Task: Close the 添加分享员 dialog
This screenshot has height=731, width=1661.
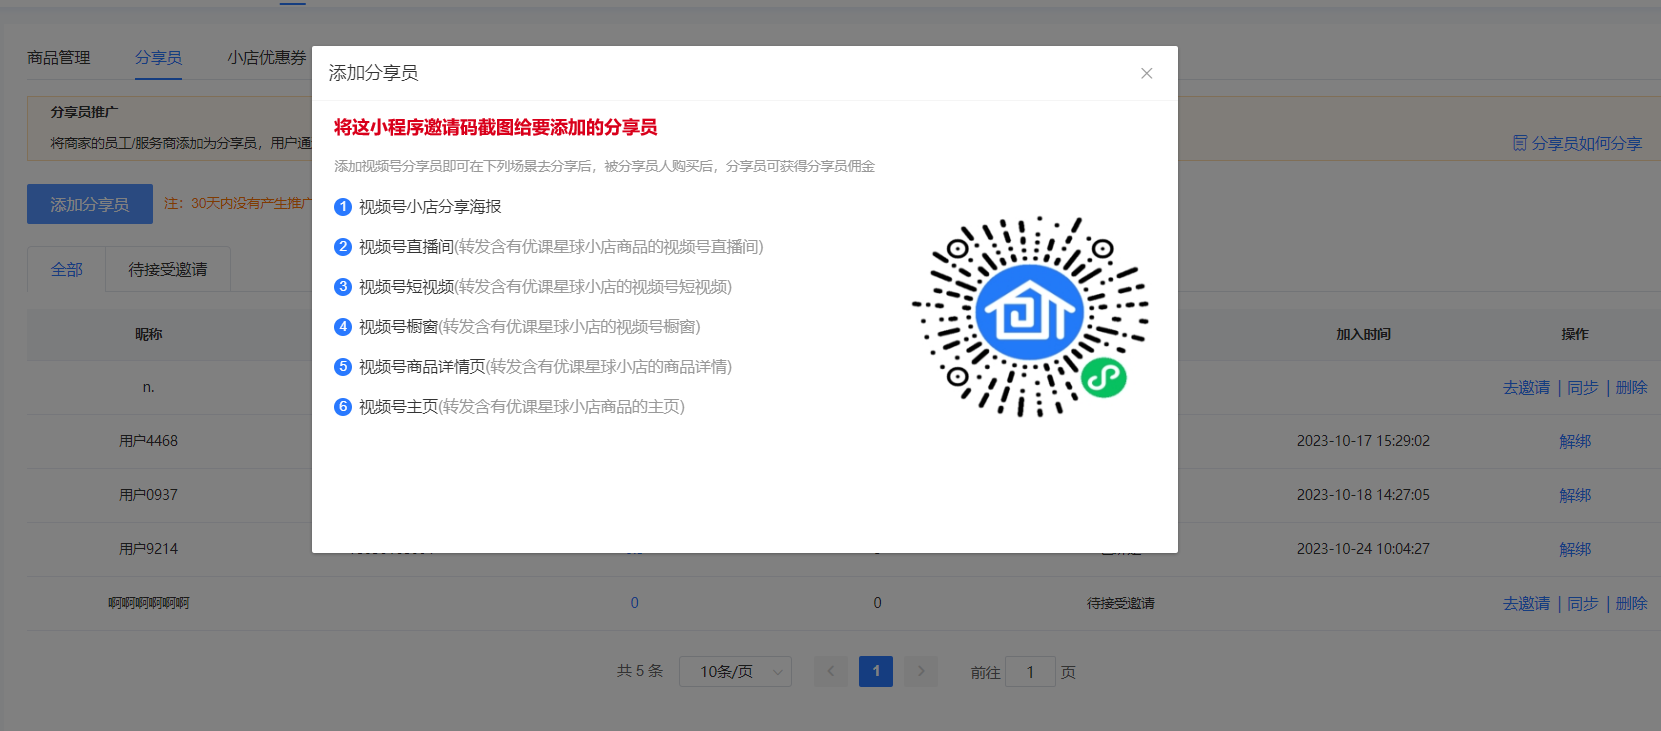Action: point(1146,73)
